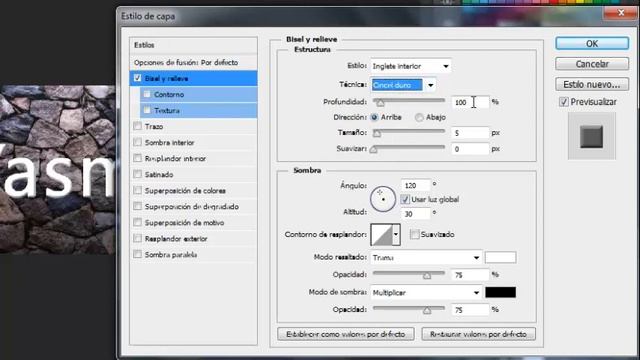
Task: Click the white highlight color swatch
Action: 500,258
